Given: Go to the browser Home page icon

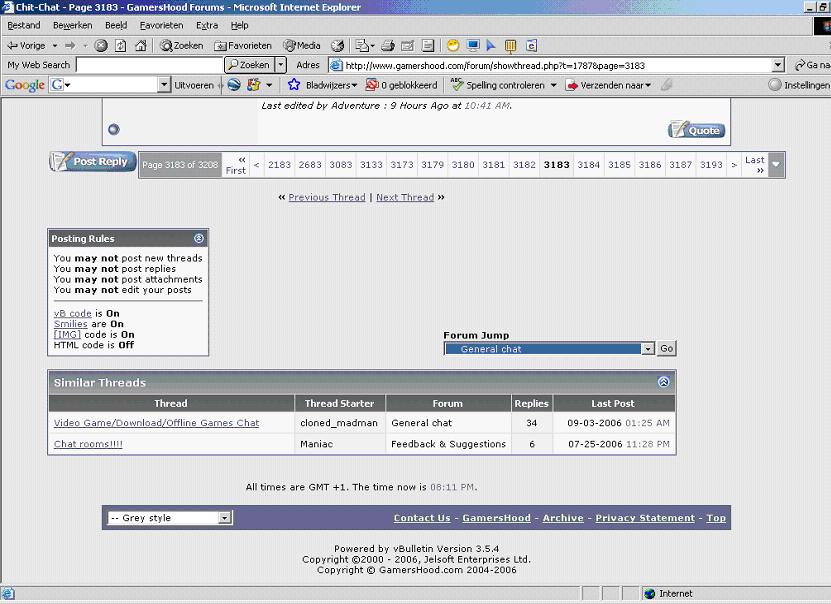Looking at the screenshot, I should coord(140,46).
